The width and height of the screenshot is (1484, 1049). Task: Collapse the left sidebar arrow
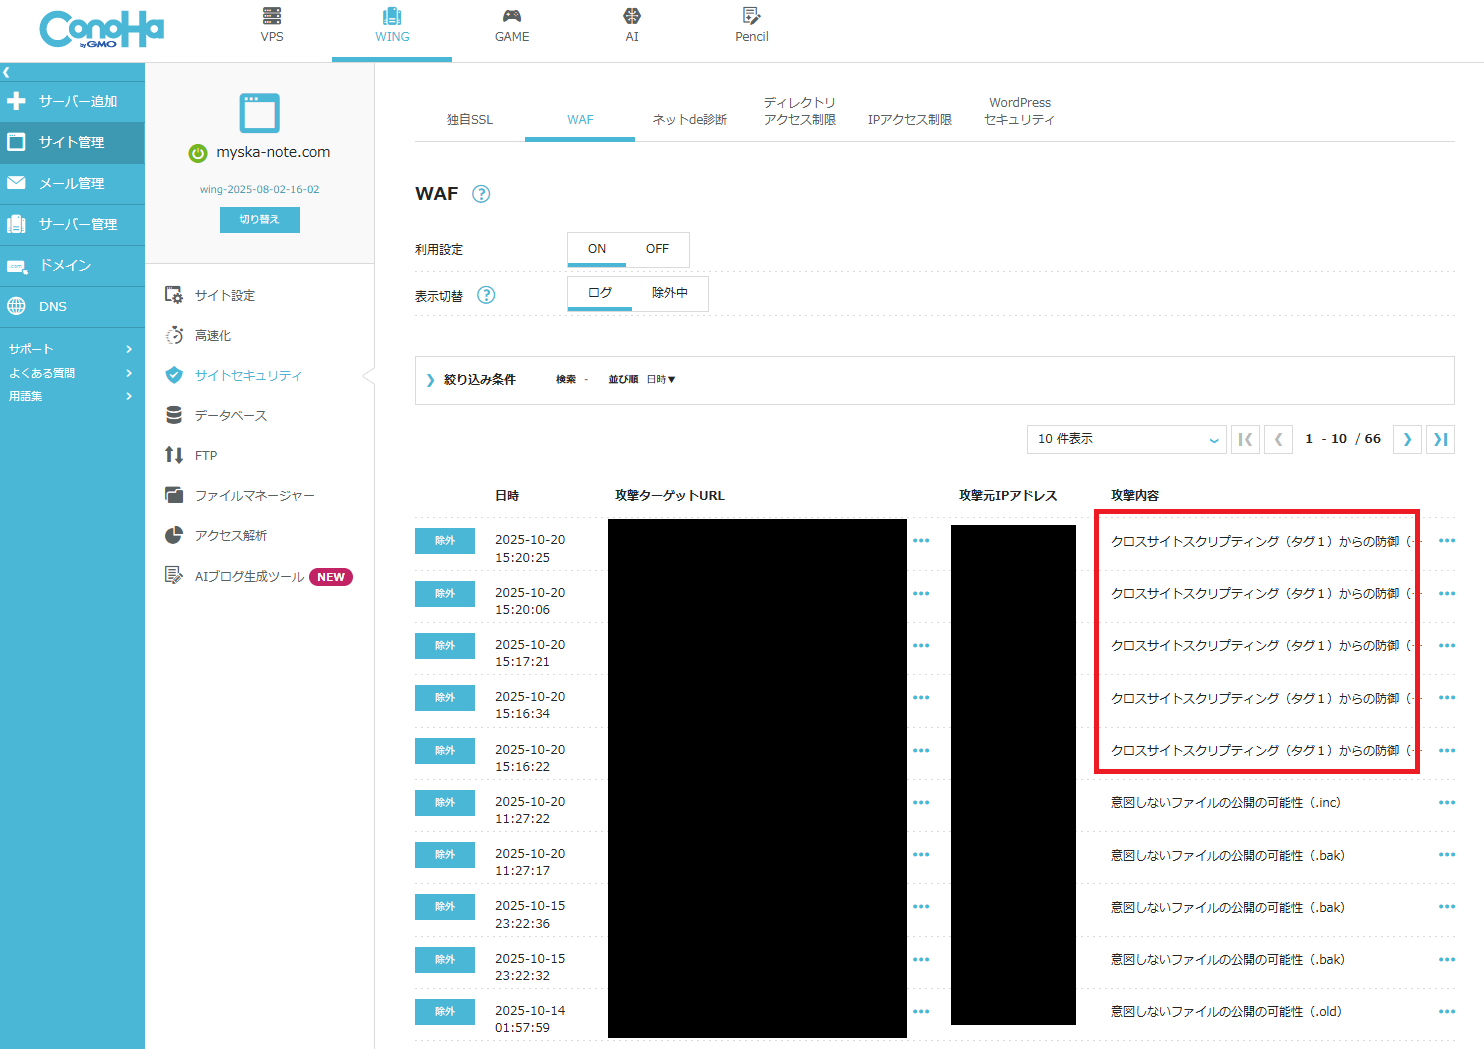7,72
